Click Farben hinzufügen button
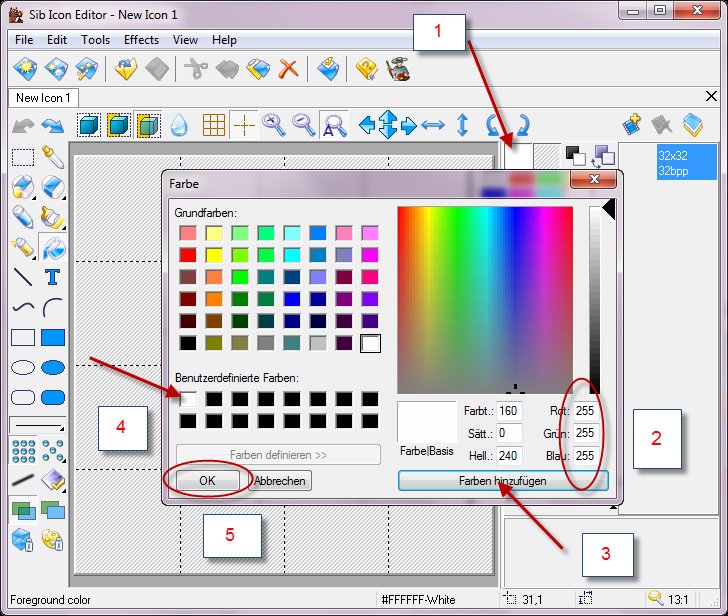 click(x=502, y=480)
